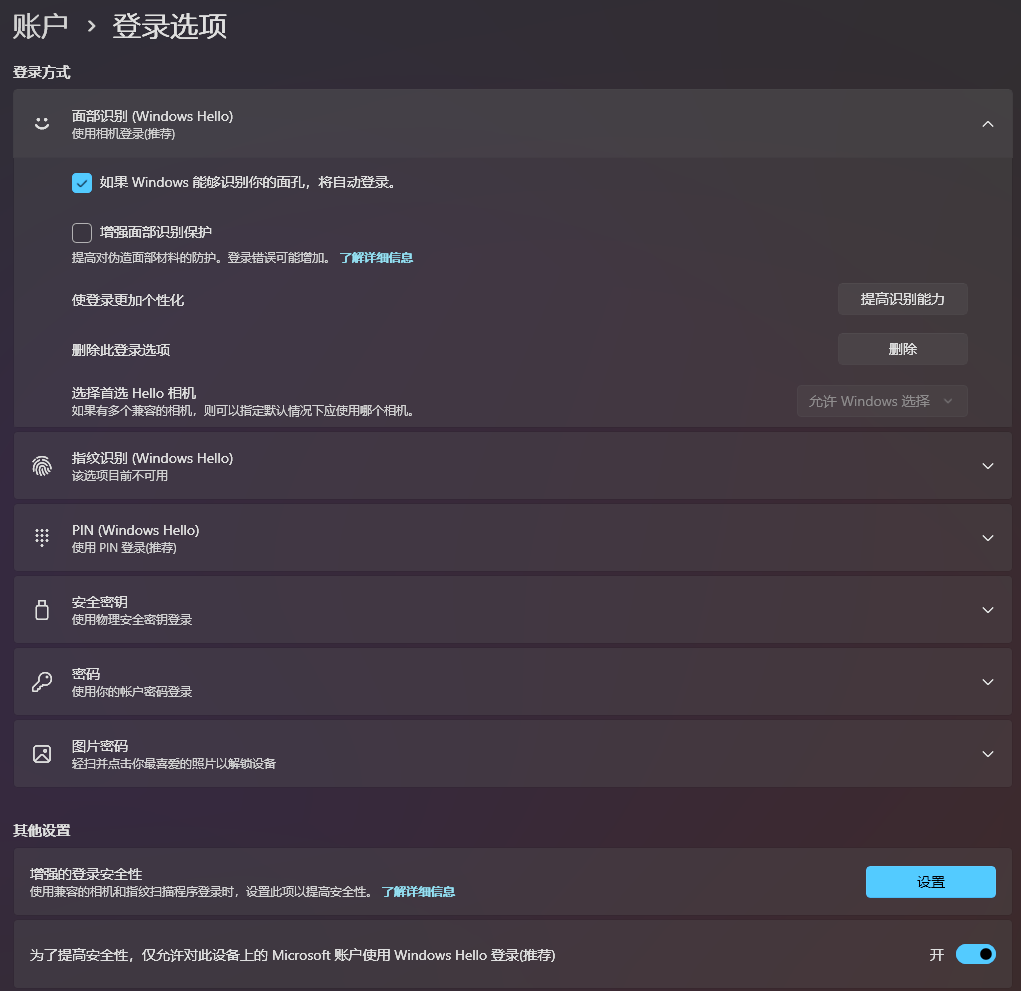Expand the PIN (Windows Hello) section
This screenshot has height=991, width=1021.
pyautogui.click(x=988, y=538)
